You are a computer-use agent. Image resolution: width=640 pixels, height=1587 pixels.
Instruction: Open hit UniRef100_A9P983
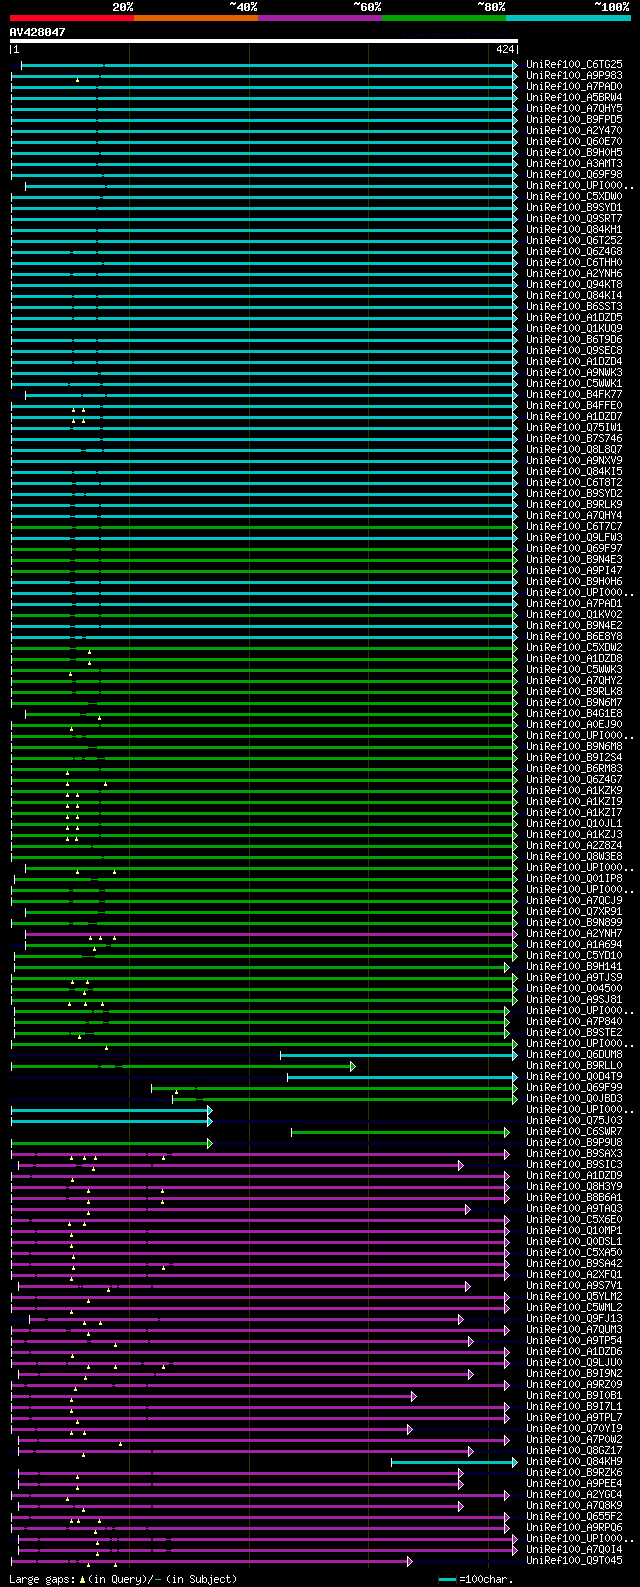(574, 75)
